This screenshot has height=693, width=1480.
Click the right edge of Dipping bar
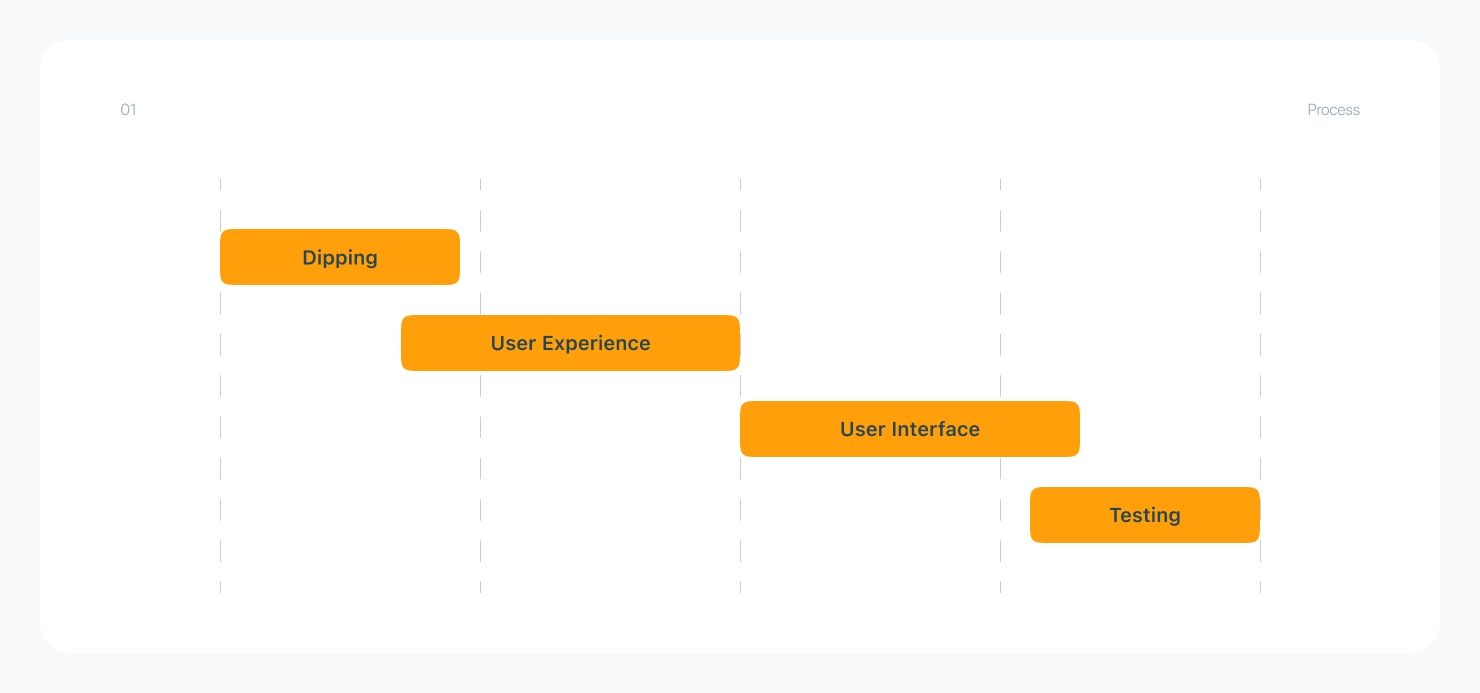(457, 257)
